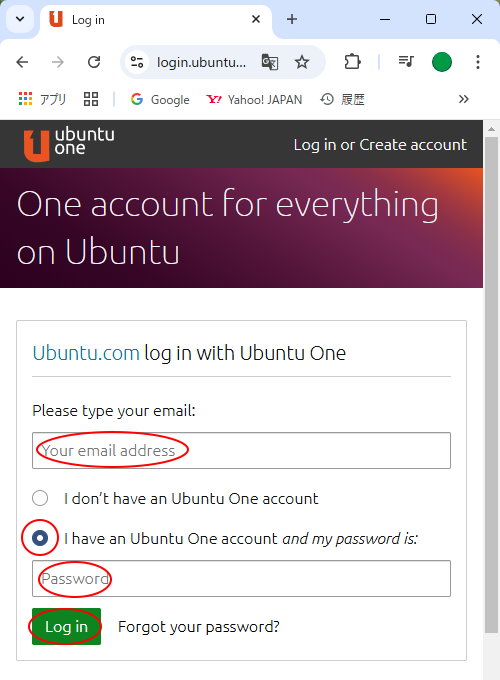Reload the page with the refresh icon
This screenshot has width=500, height=680.
pos(94,62)
